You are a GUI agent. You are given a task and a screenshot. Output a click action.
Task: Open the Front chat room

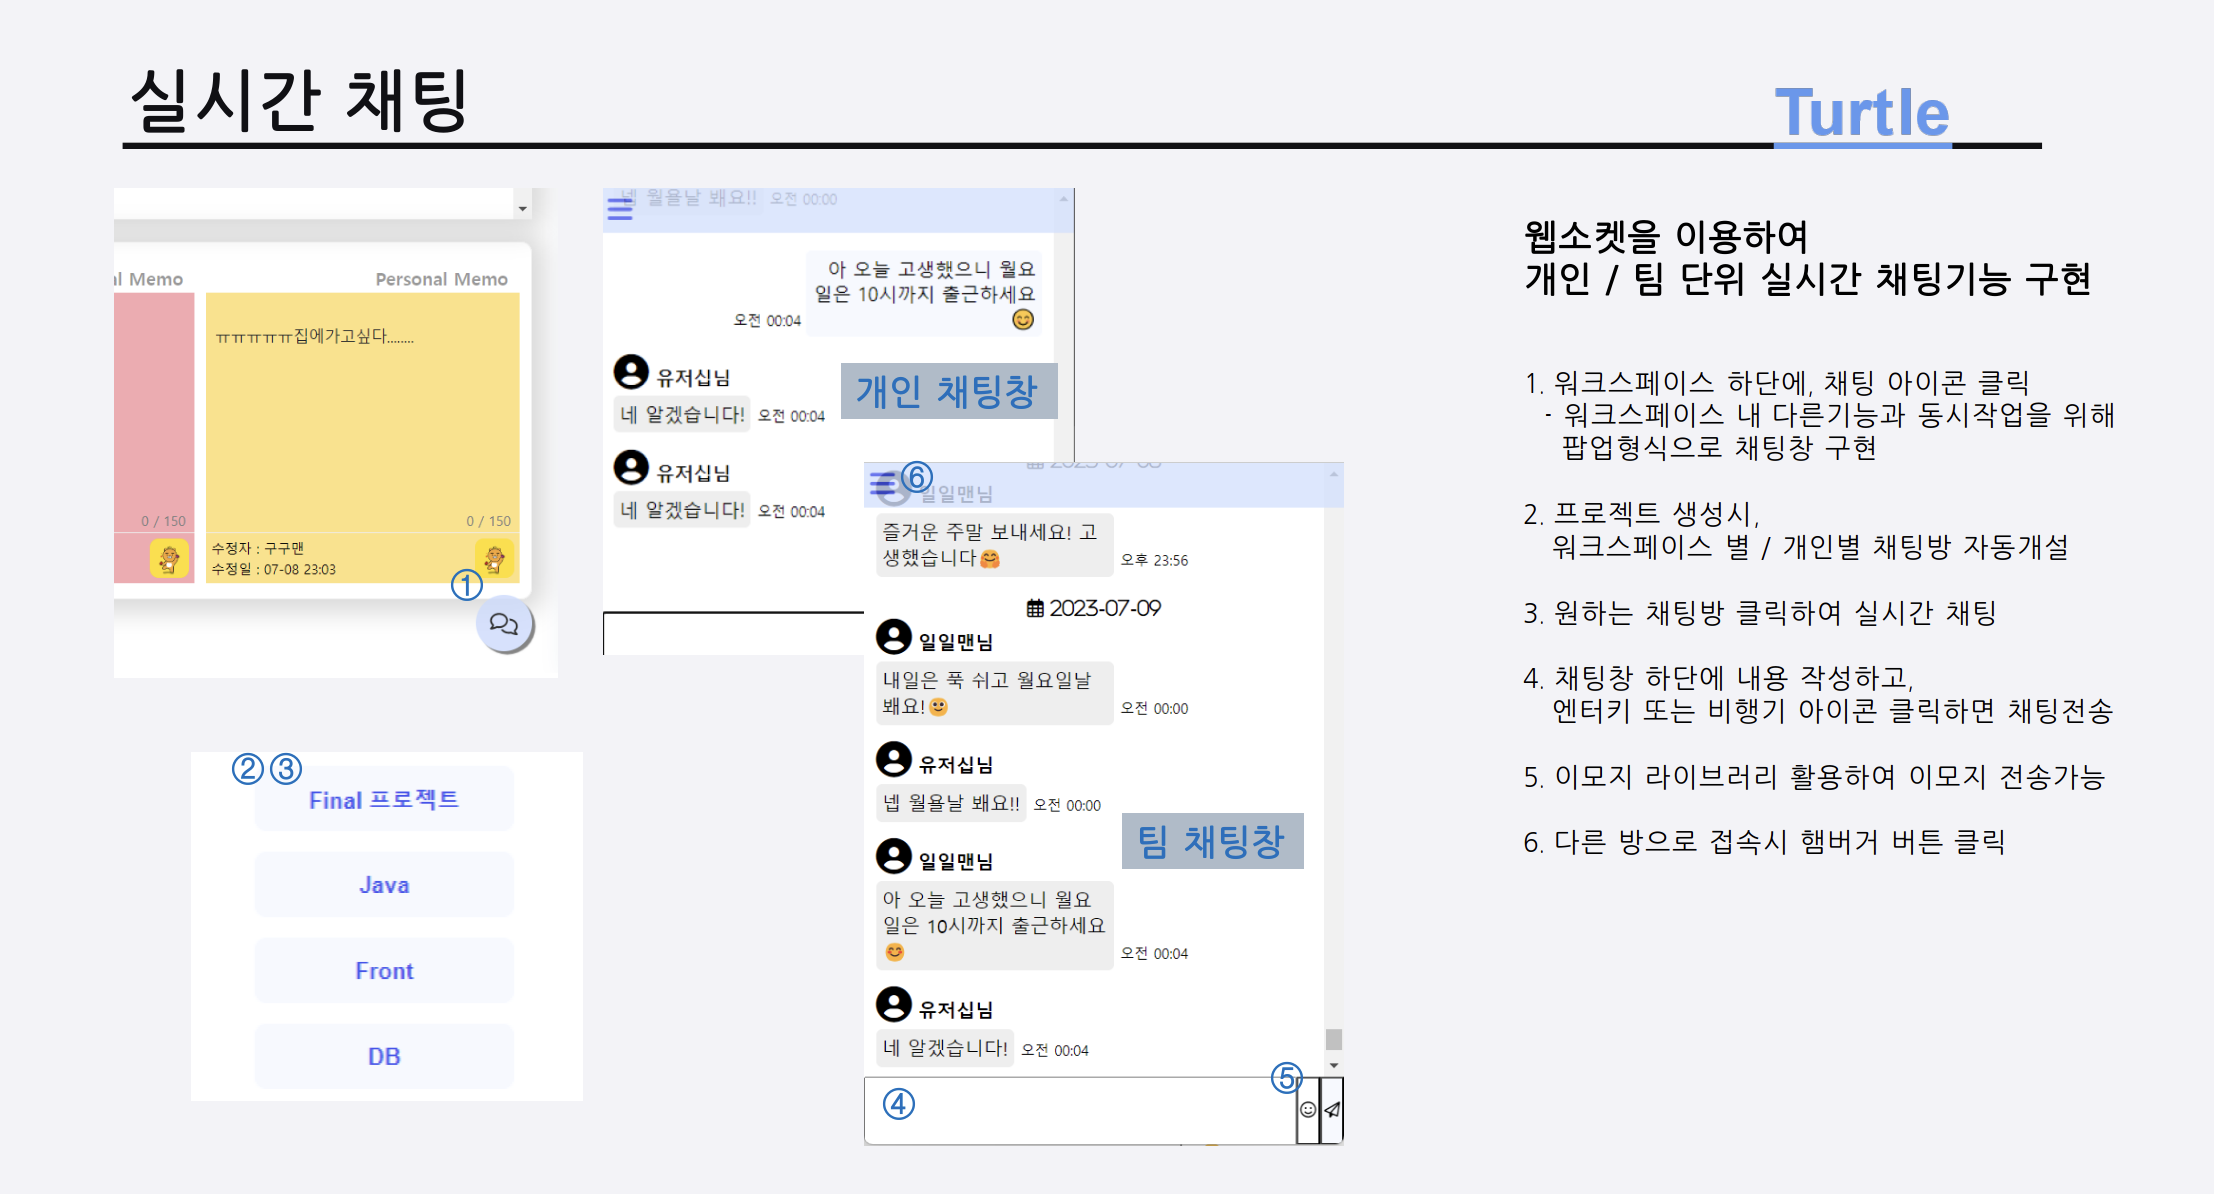(x=384, y=970)
